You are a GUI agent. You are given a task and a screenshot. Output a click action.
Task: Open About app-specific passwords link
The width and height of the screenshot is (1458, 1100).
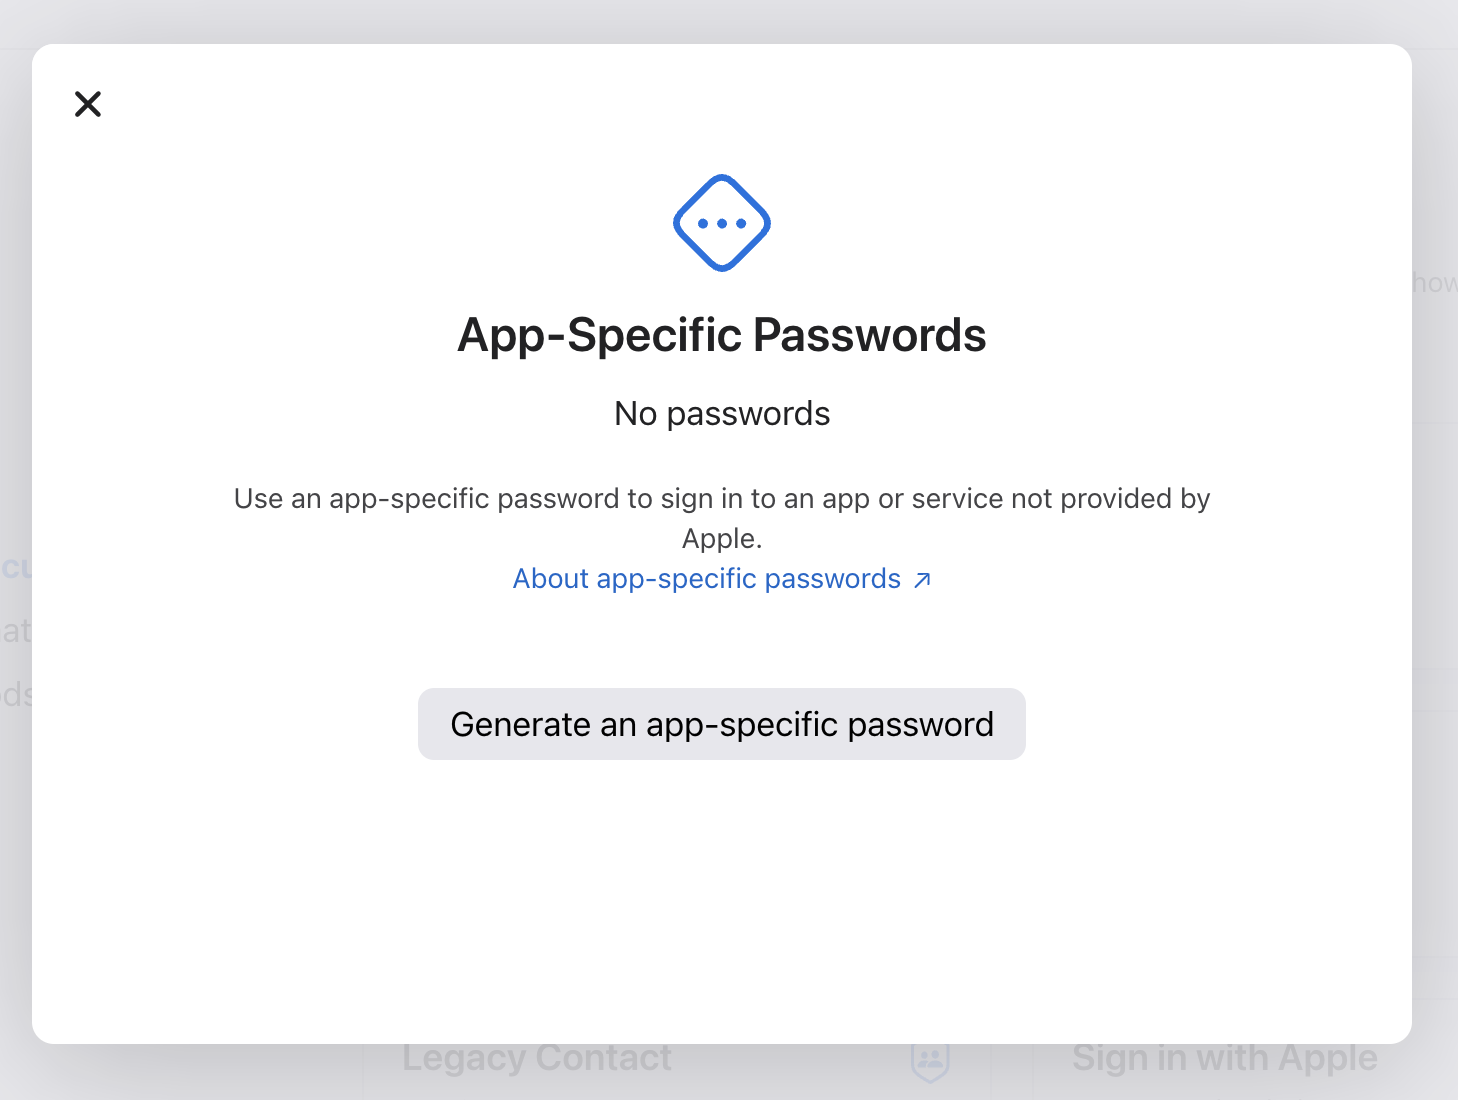[x=722, y=579]
